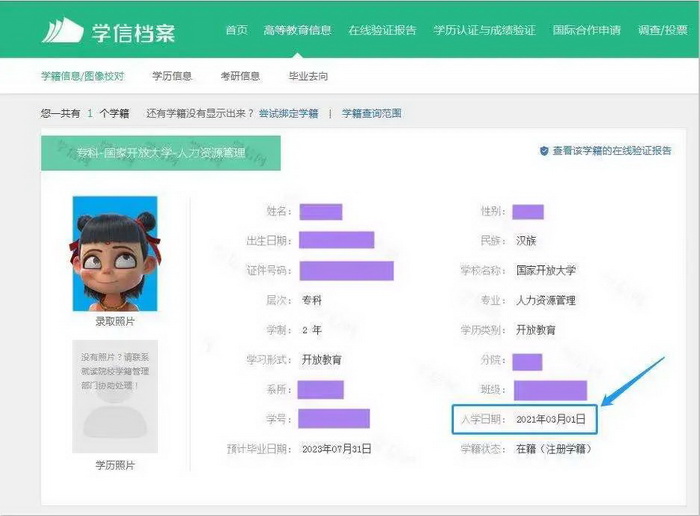This screenshot has height=516, width=700.
Task: Open 调查/投票 menu item
Action: tap(662, 30)
